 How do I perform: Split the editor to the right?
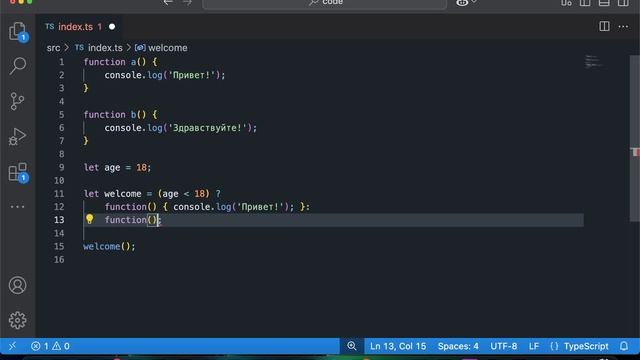604,27
